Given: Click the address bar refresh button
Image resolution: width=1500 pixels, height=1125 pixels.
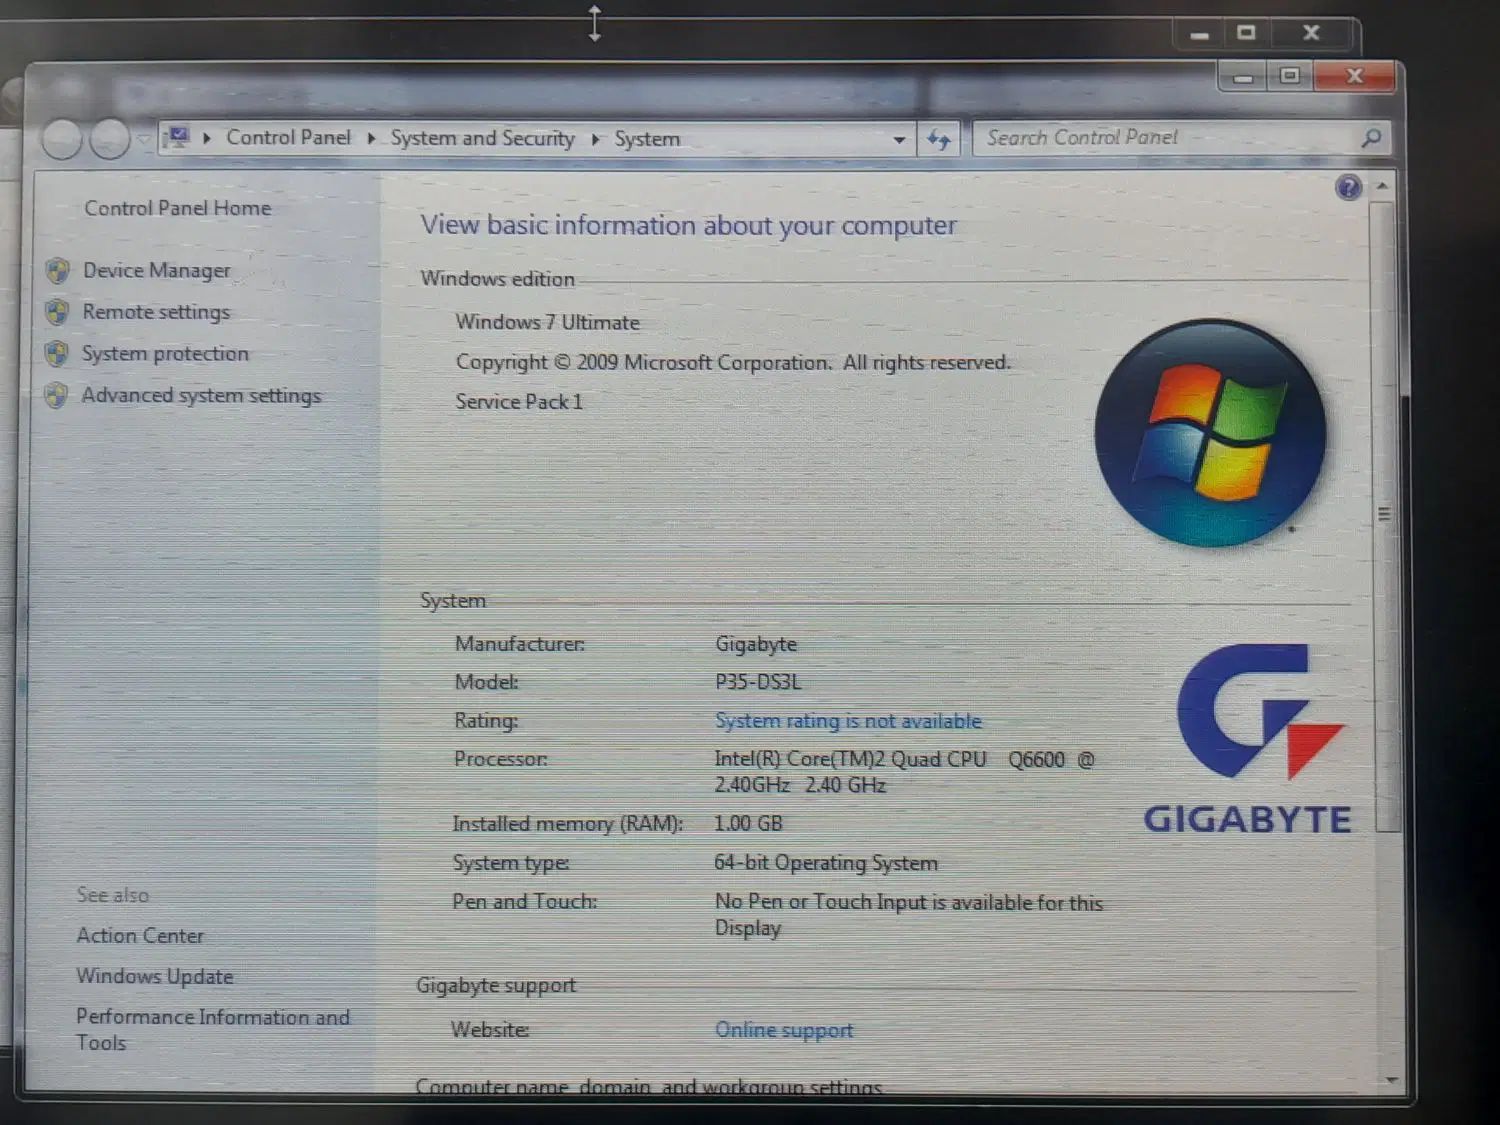Looking at the screenshot, I should 938,140.
